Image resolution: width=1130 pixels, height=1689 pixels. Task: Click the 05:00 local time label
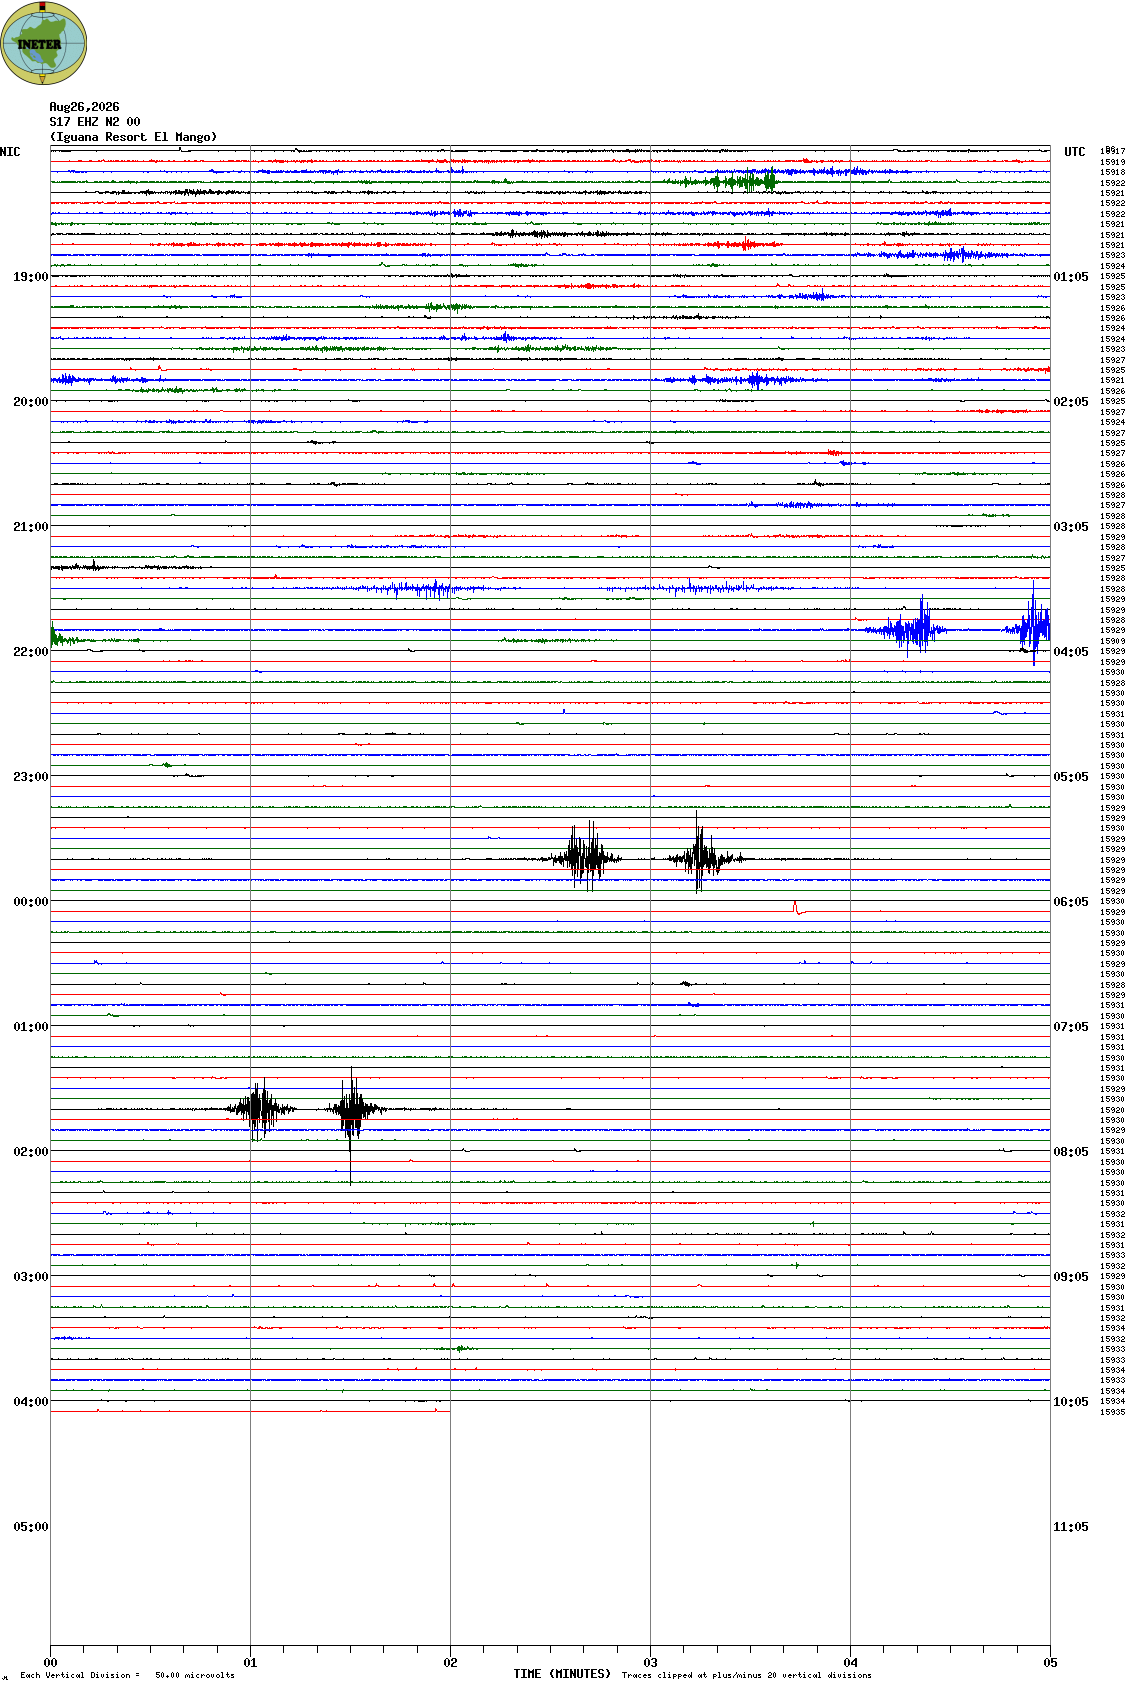(30, 1527)
